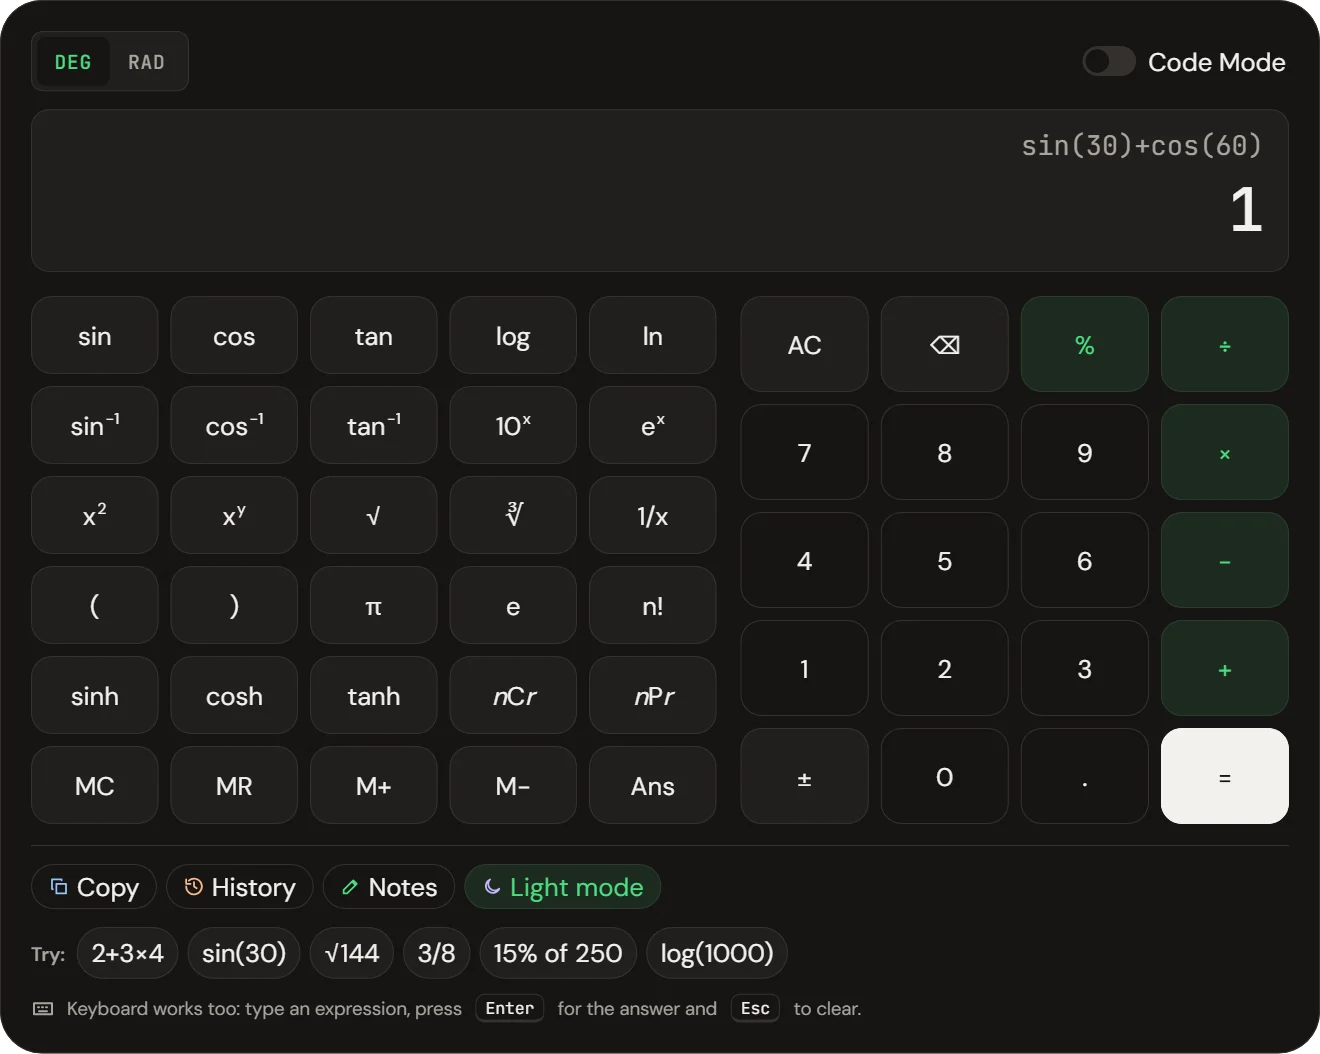Screen dimensions: 1320x1054
Task: Select DEG angle unit
Action: tap(73, 62)
